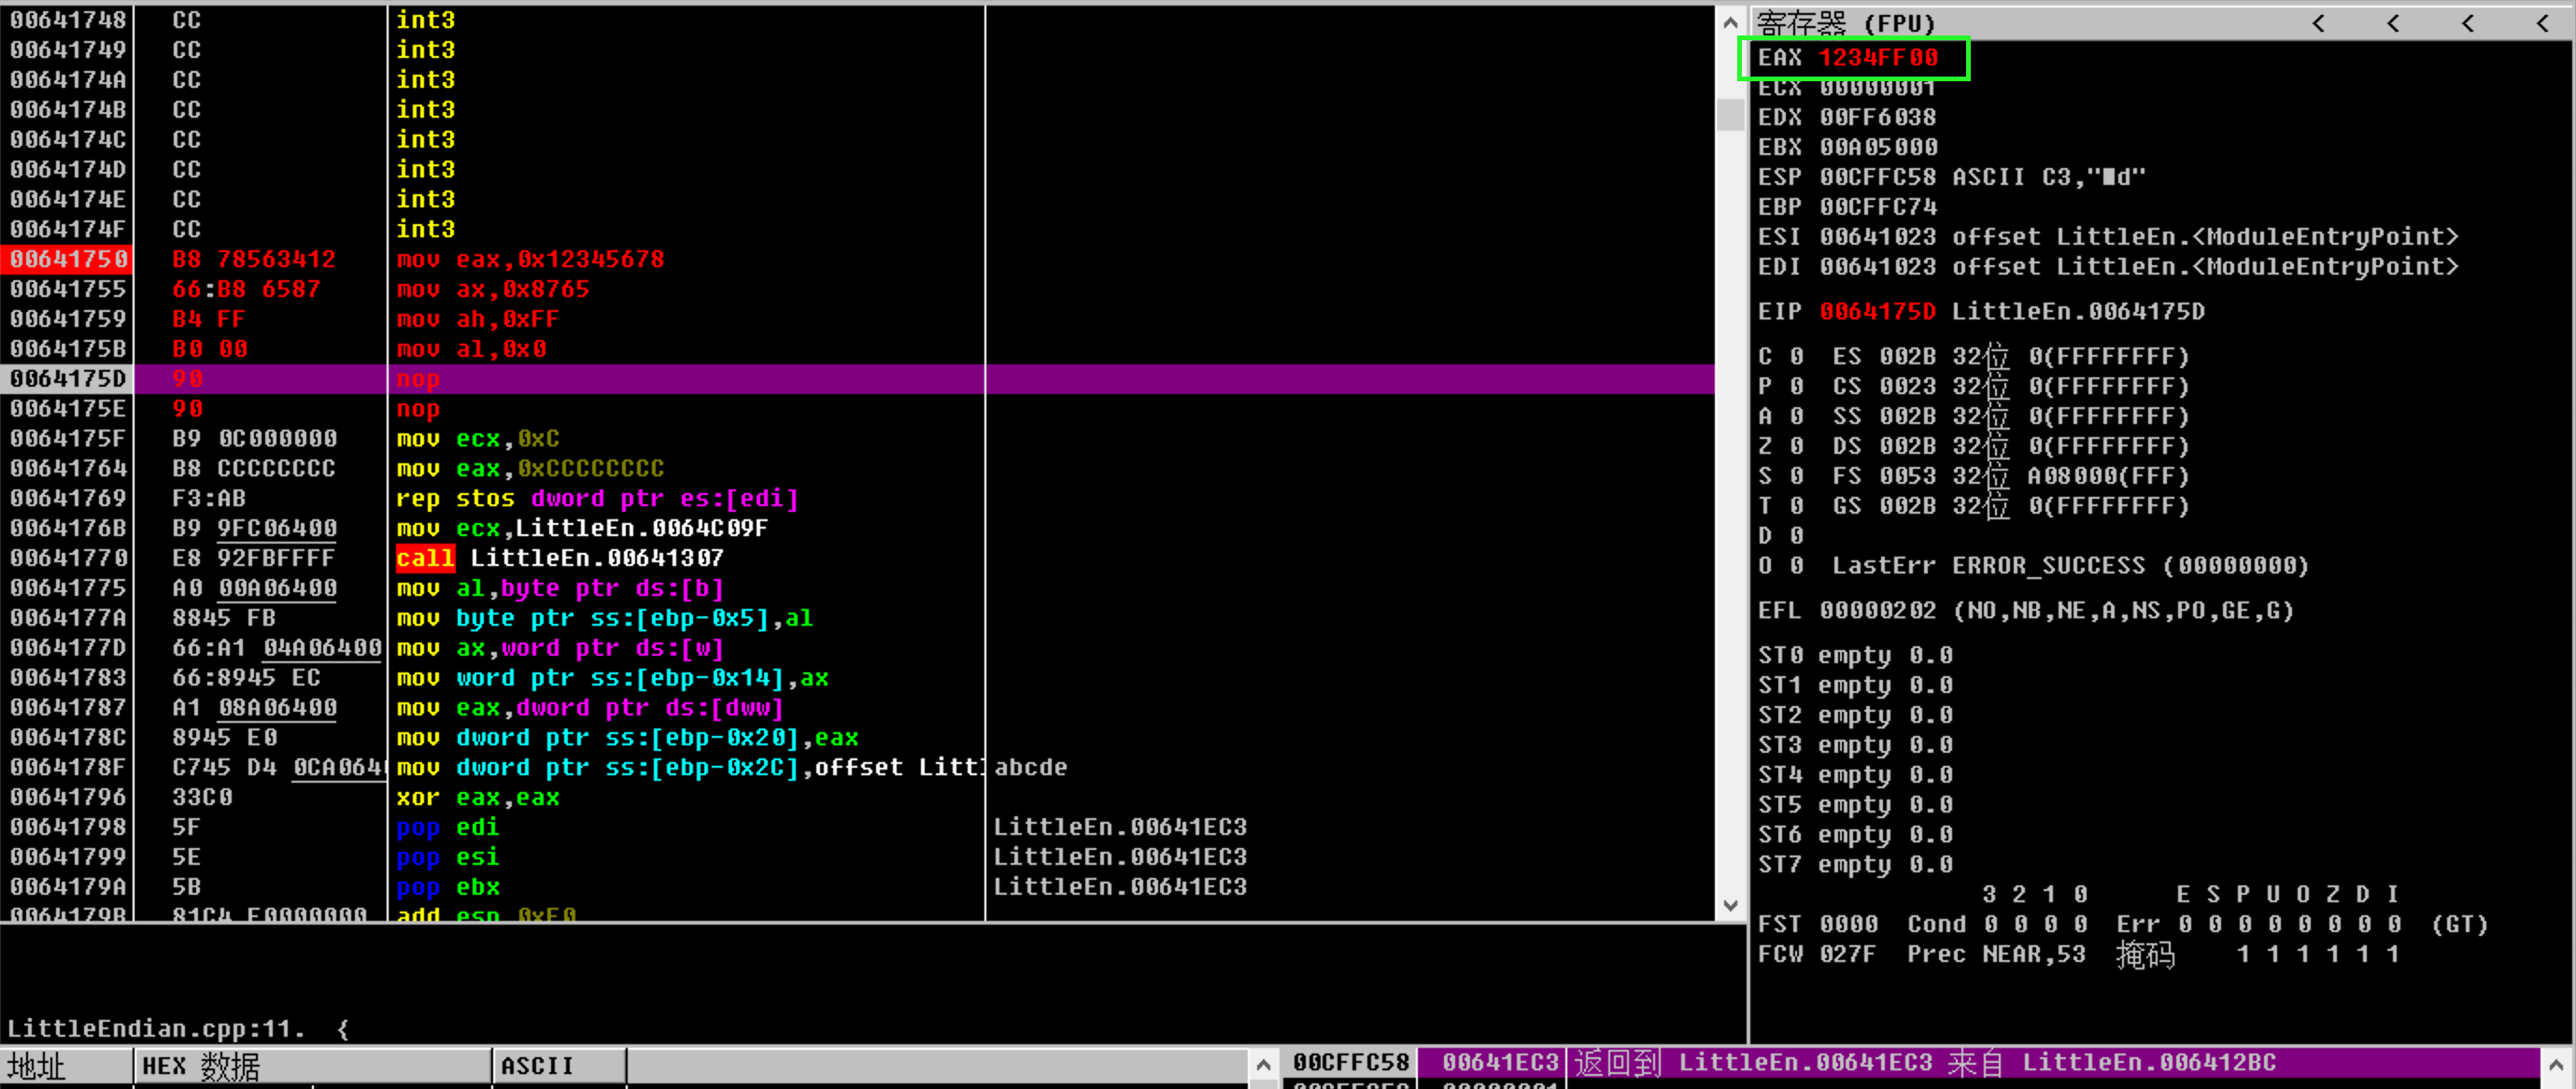2576x1089 pixels.
Task: Select the EDI register row
Action: [x=2108, y=267]
